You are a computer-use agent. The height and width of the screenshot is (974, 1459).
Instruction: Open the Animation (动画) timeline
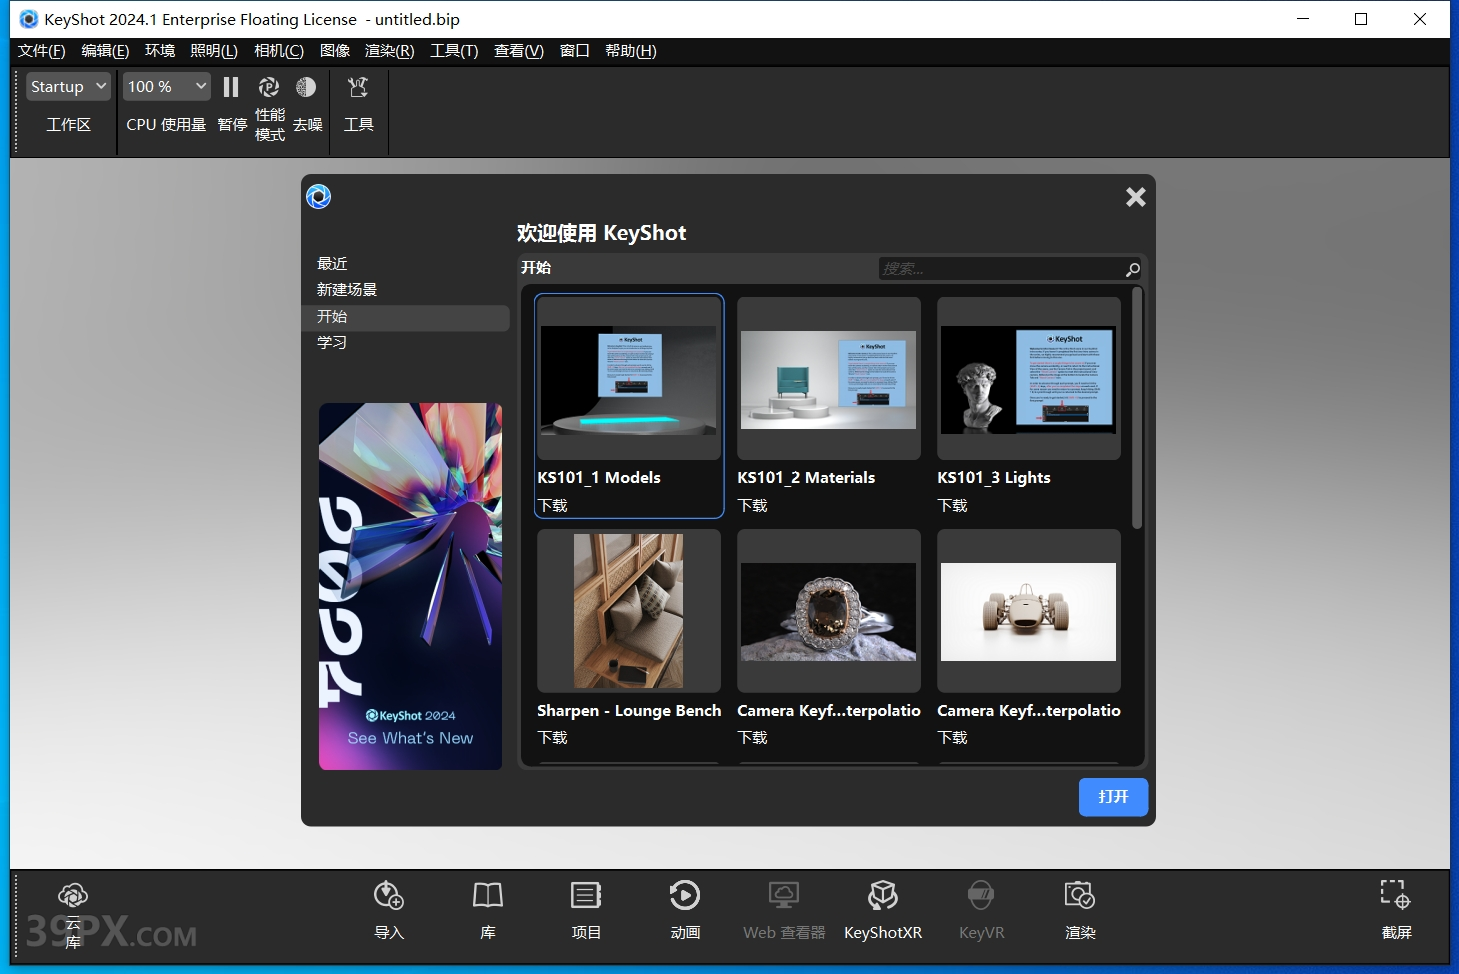[x=685, y=908]
